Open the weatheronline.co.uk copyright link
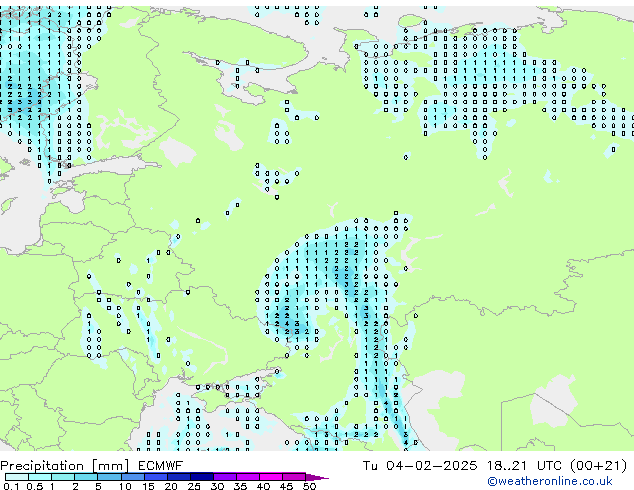Image resolution: width=634 pixels, height=490 pixels. click(549, 481)
